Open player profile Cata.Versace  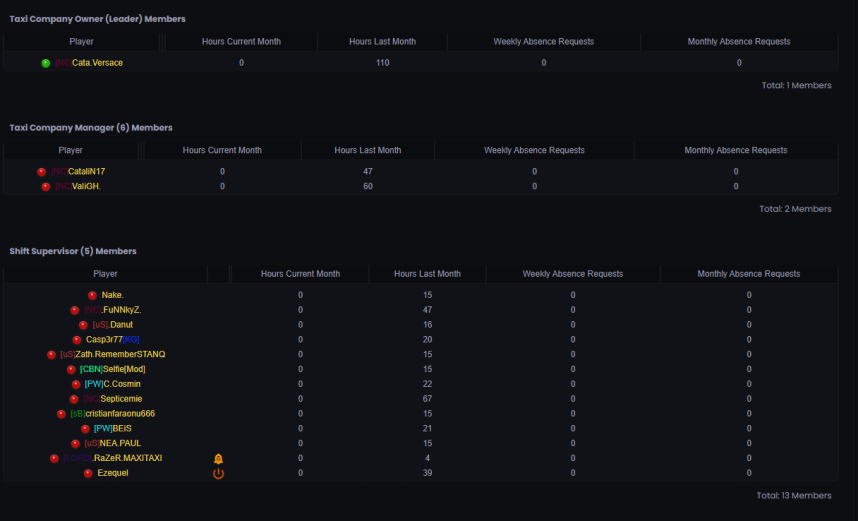click(x=89, y=63)
